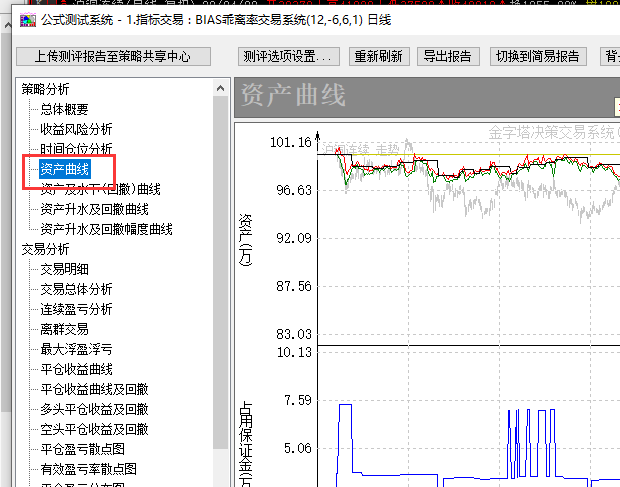Click the 10.13 margin axis value
620x487 pixels.
click(x=294, y=352)
